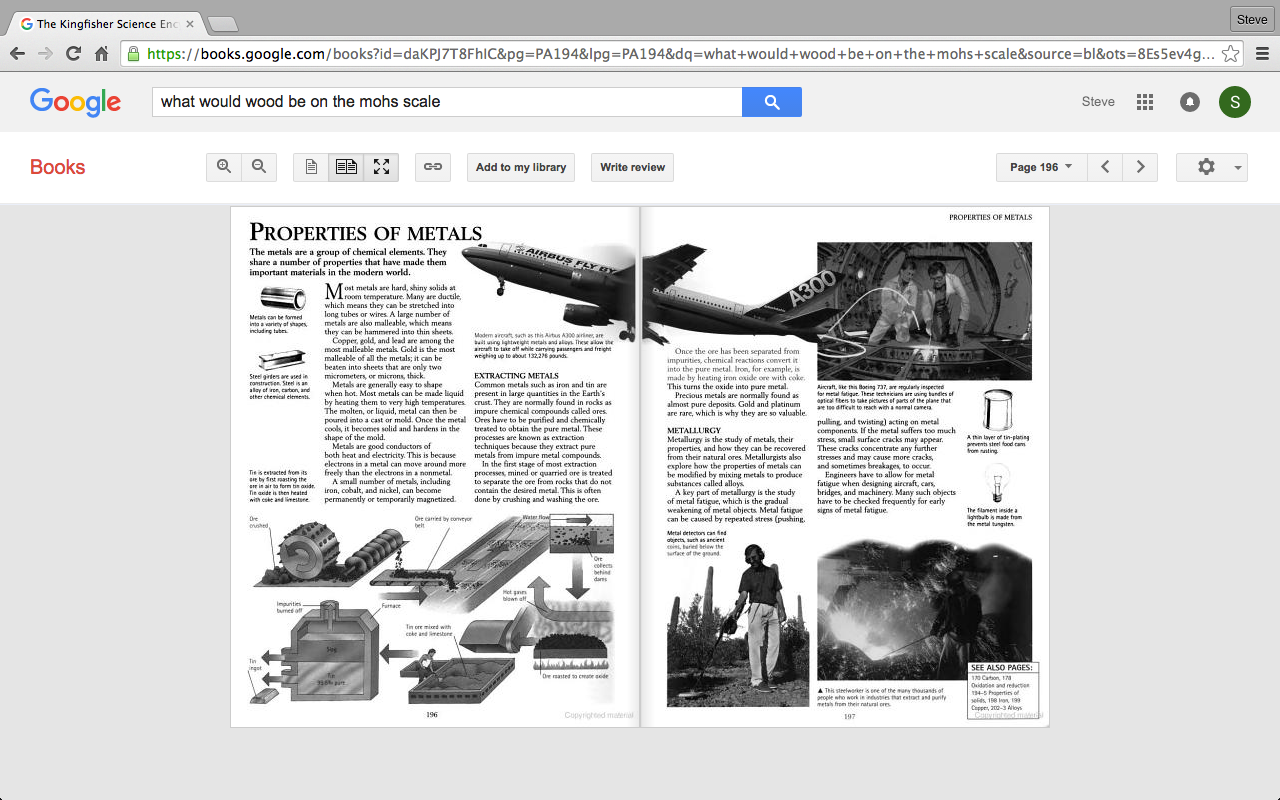The image size is (1280, 800).
Task: Click the 'Extracting Metals' subheading
Action: tap(516, 376)
